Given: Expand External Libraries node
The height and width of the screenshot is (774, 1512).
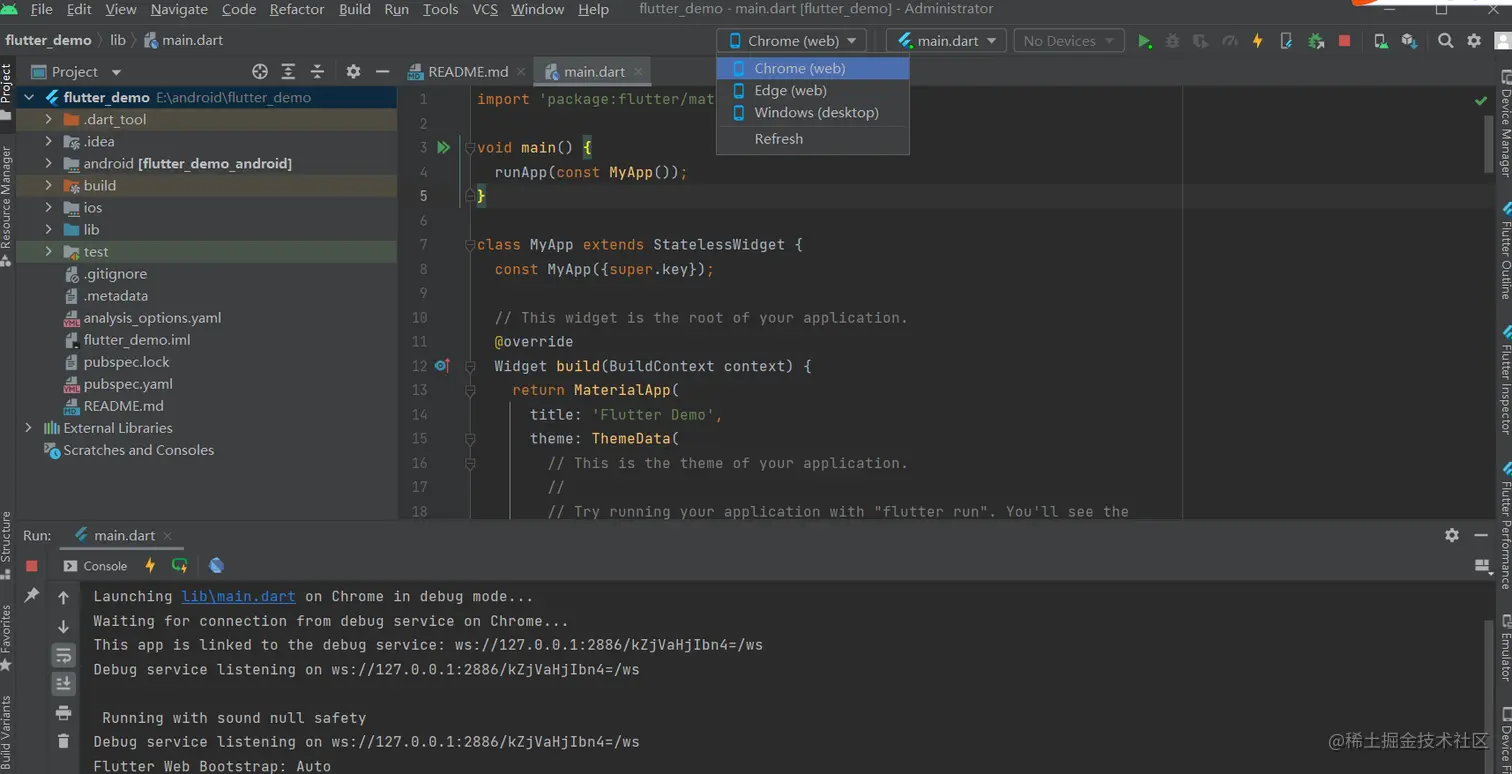Looking at the screenshot, I should [28, 427].
